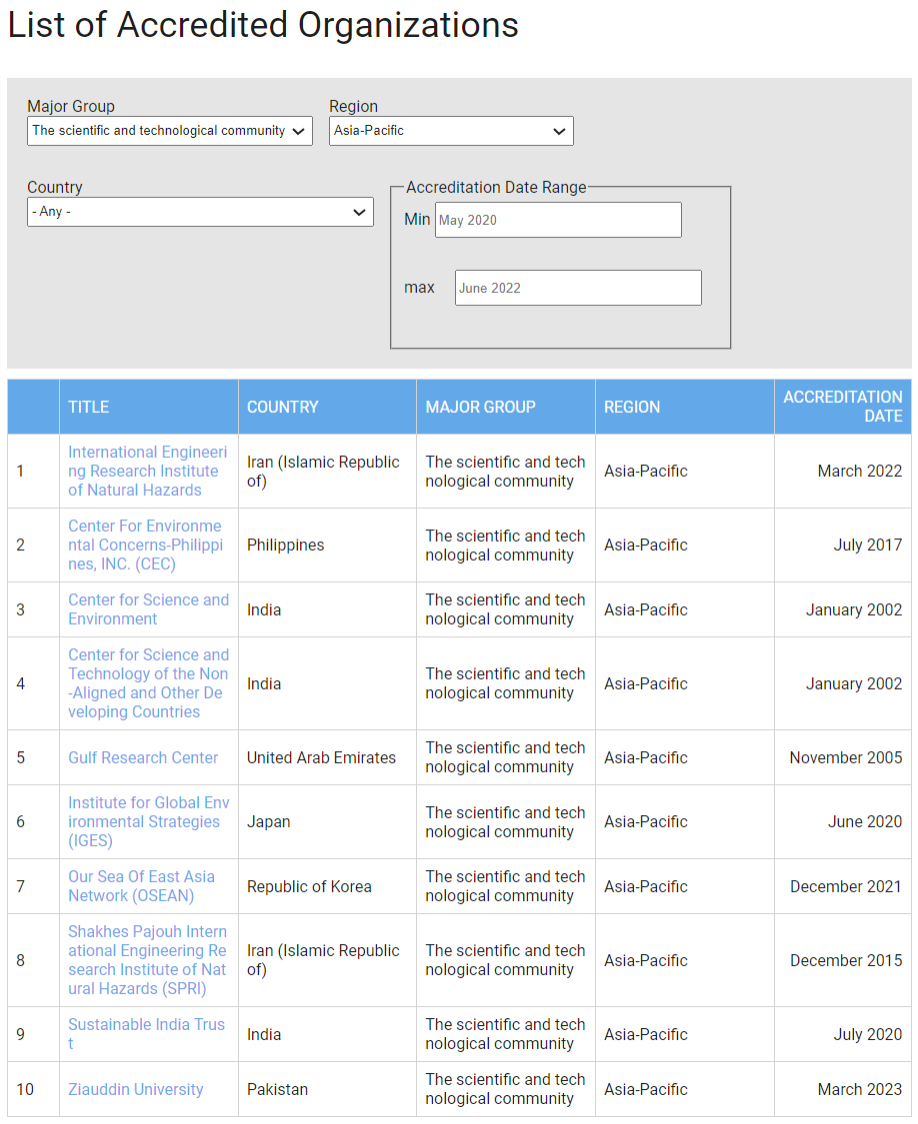Sort by the COUNTRY column header
918x1124 pixels.
coord(282,407)
